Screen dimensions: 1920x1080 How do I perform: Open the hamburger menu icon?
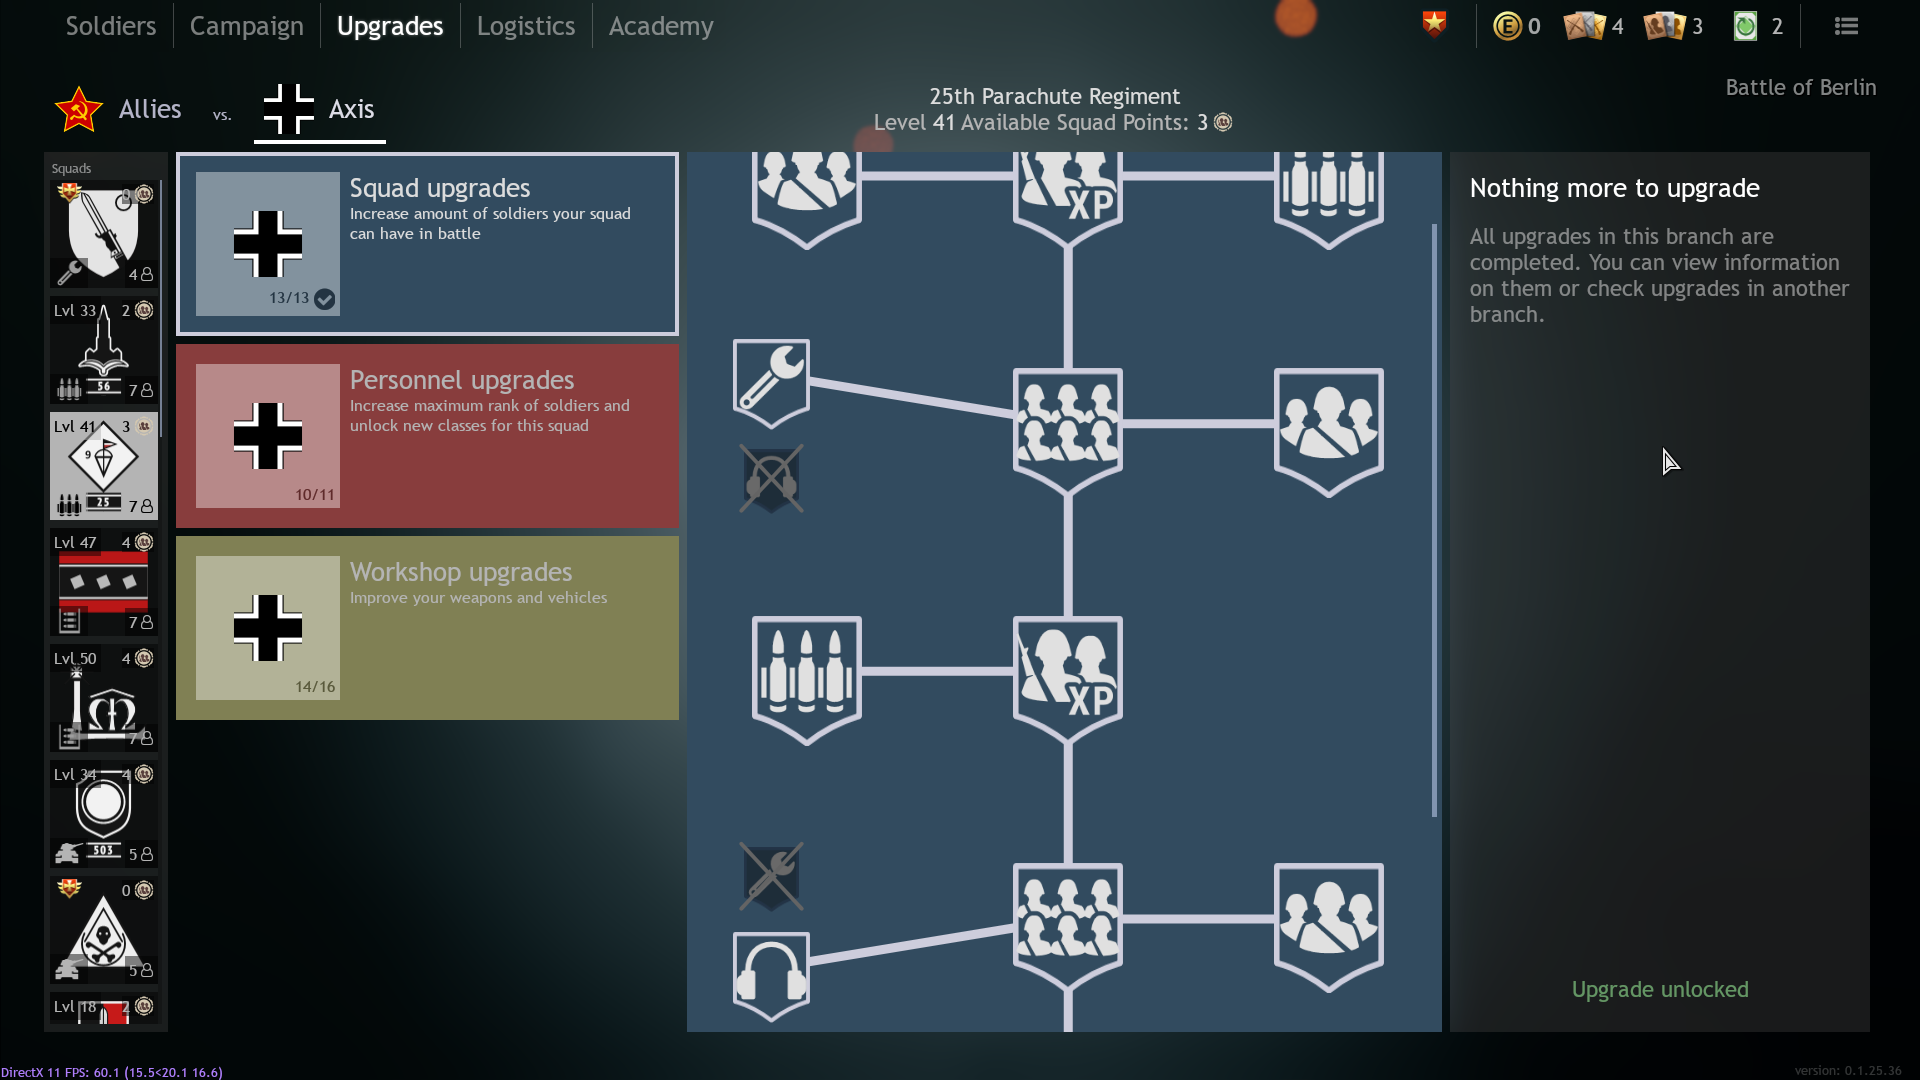pos(1846,26)
